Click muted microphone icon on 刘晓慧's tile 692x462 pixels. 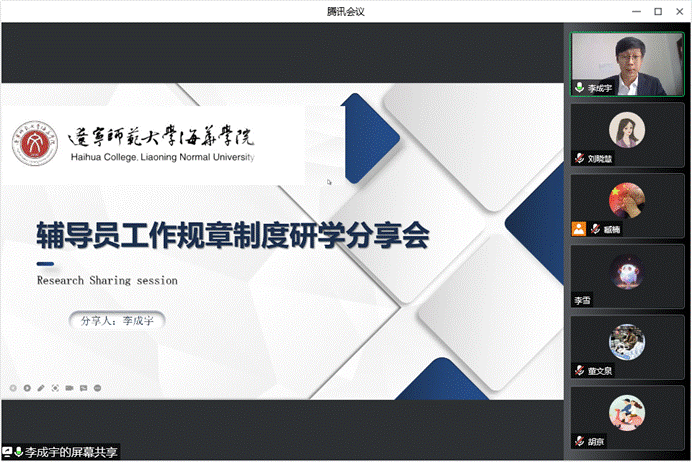tap(579, 159)
